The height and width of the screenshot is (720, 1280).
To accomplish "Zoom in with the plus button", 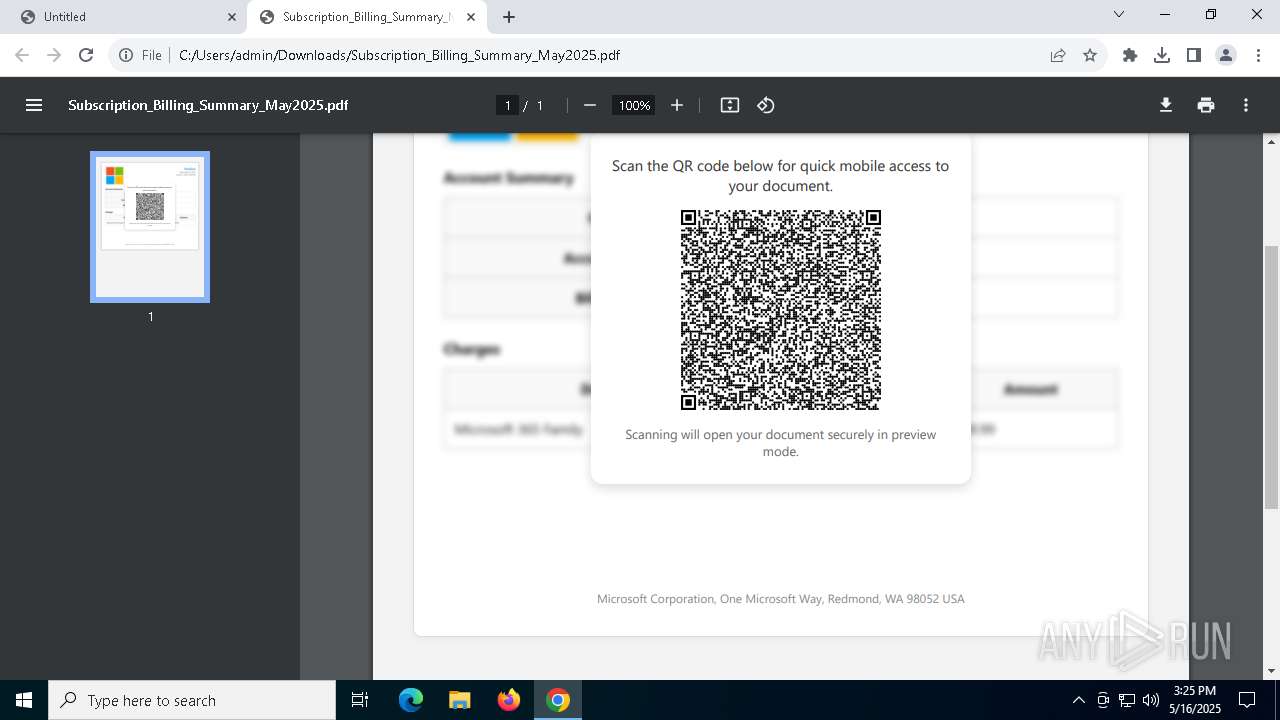I will (677, 105).
